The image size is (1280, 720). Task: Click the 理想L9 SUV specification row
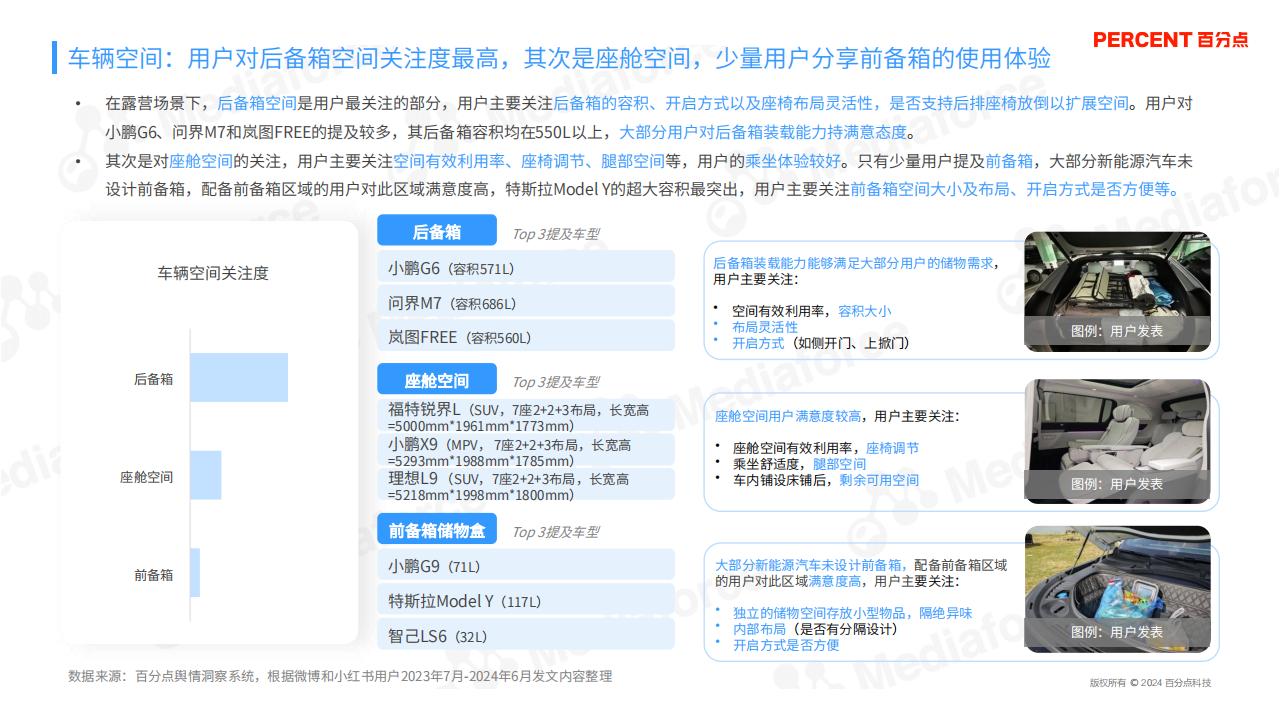click(x=526, y=486)
